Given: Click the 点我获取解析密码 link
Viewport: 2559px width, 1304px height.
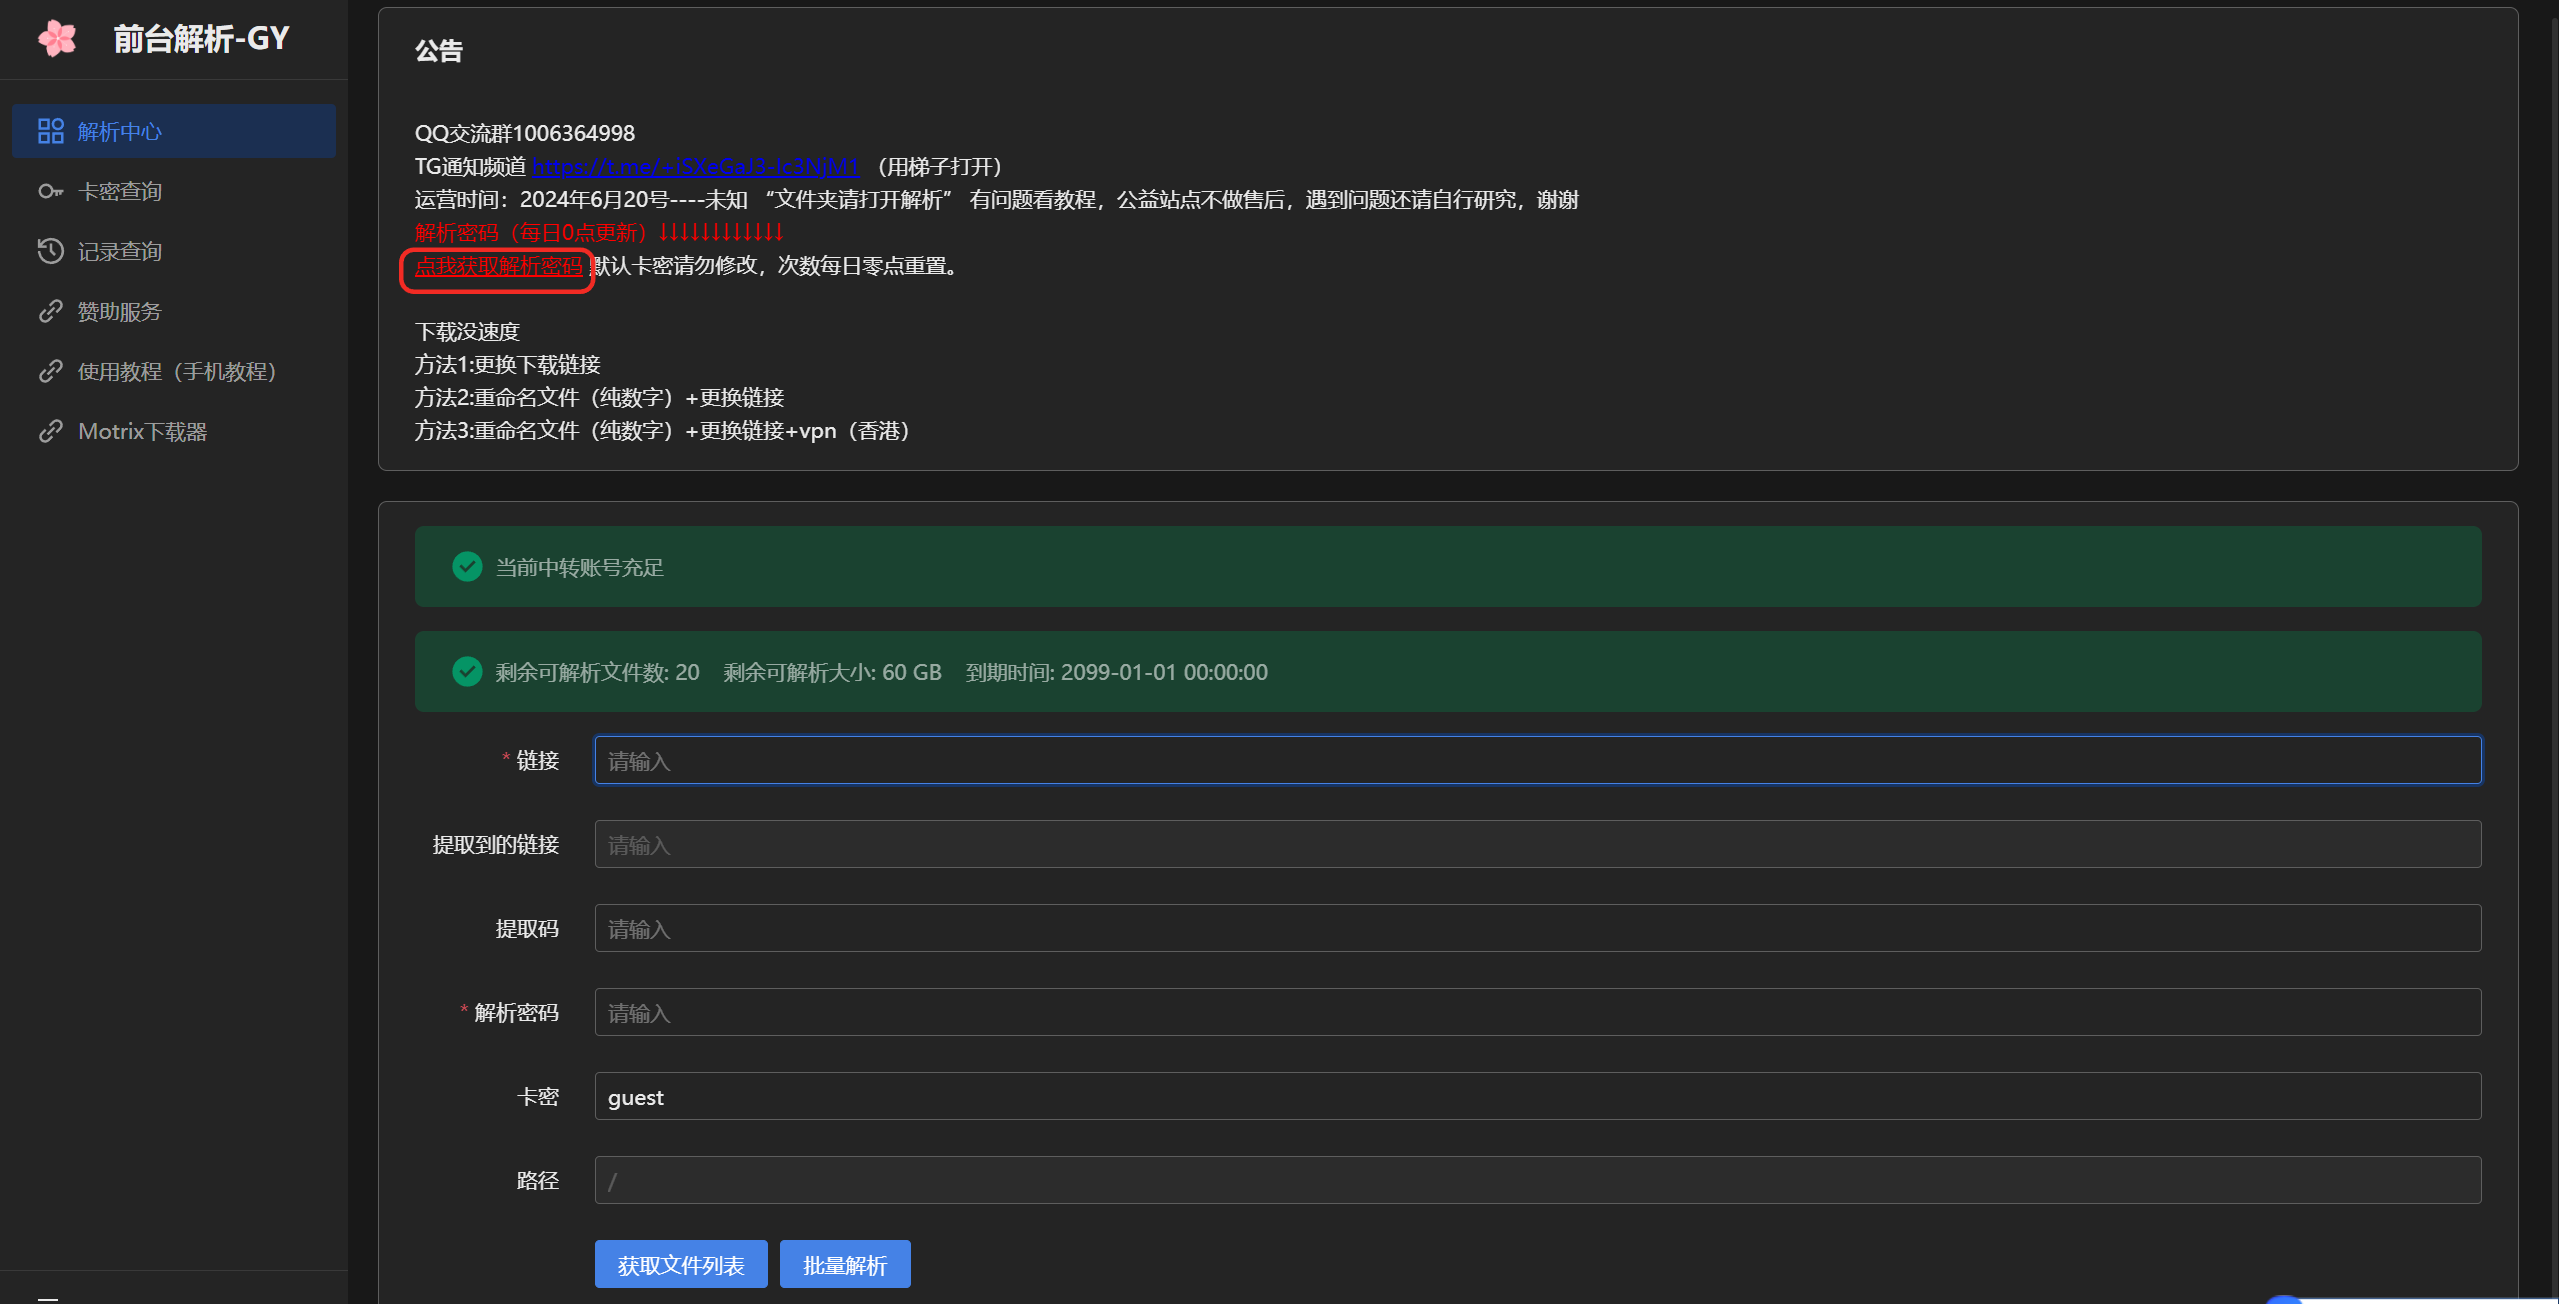Looking at the screenshot, I should (498, 266).
